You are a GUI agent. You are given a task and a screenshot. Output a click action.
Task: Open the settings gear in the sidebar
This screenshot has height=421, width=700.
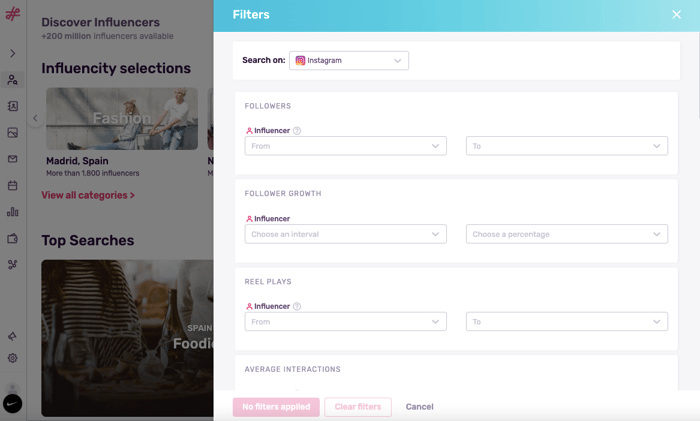click(x=13, y=358)
